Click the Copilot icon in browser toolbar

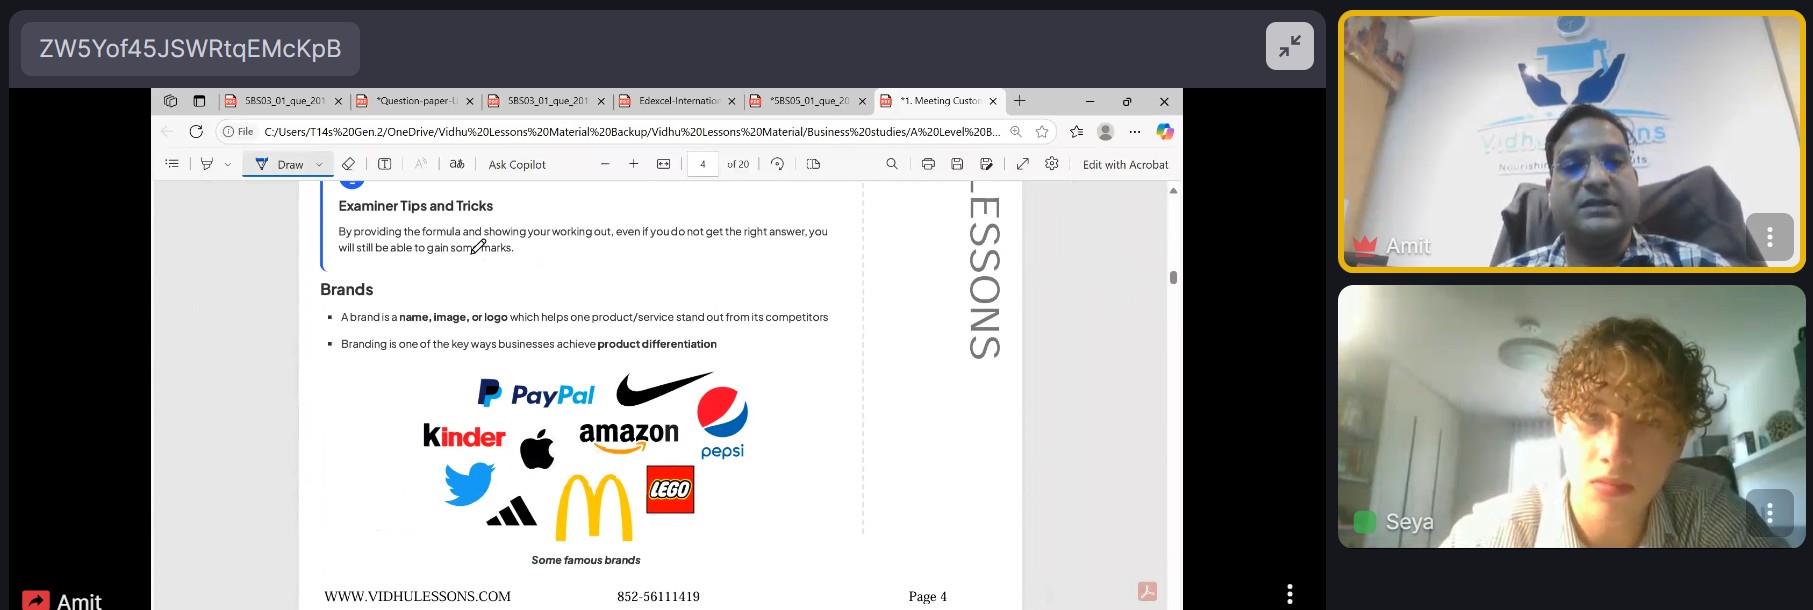tap(1164, 131)
